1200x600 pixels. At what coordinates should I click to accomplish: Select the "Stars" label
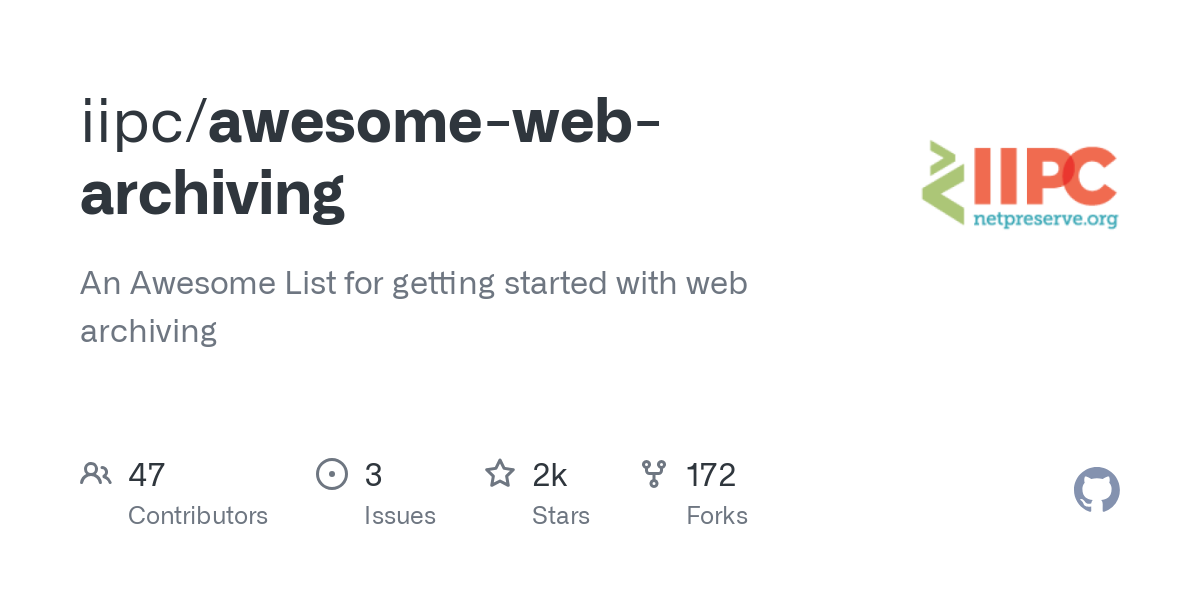pos(561,516)
